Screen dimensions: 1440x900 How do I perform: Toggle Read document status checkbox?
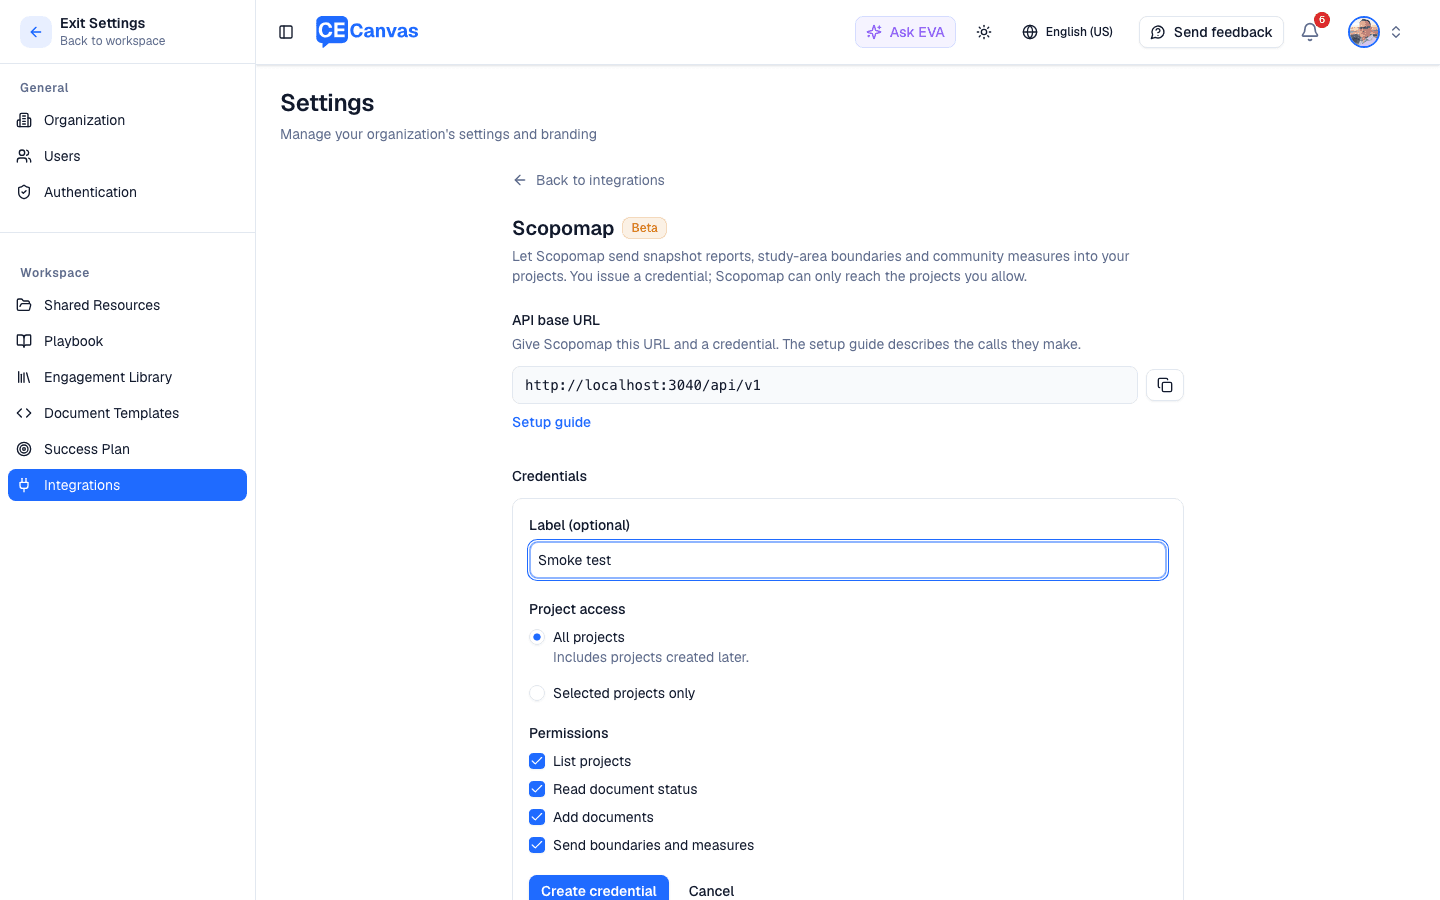[537, 789]
